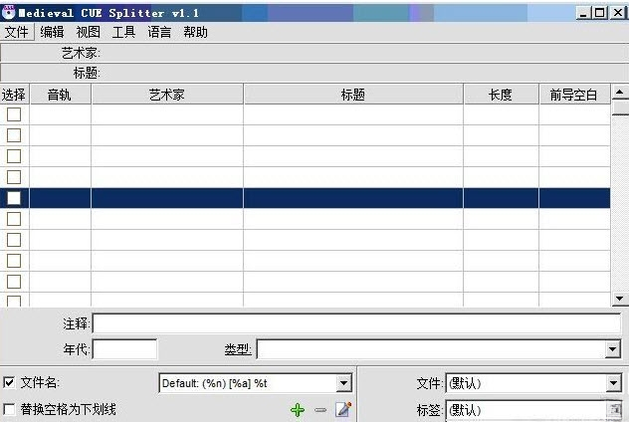Open the 语言 menu
629x422 pixels.
point(159,32)
